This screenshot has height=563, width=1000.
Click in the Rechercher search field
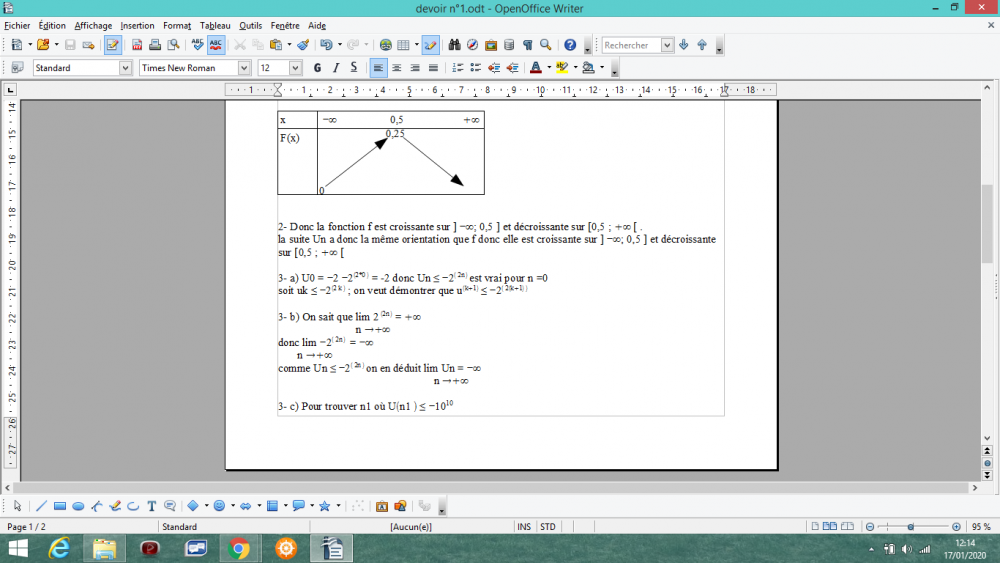tap(637, 45)
